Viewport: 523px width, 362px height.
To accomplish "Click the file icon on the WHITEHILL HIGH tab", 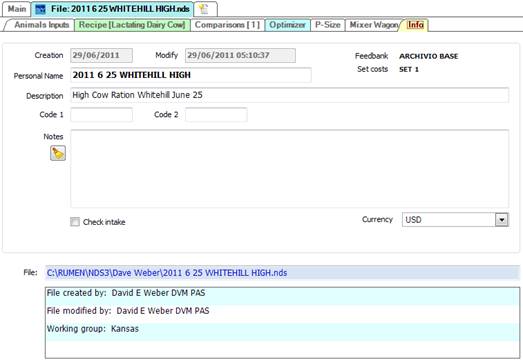I will click(40, 9).
